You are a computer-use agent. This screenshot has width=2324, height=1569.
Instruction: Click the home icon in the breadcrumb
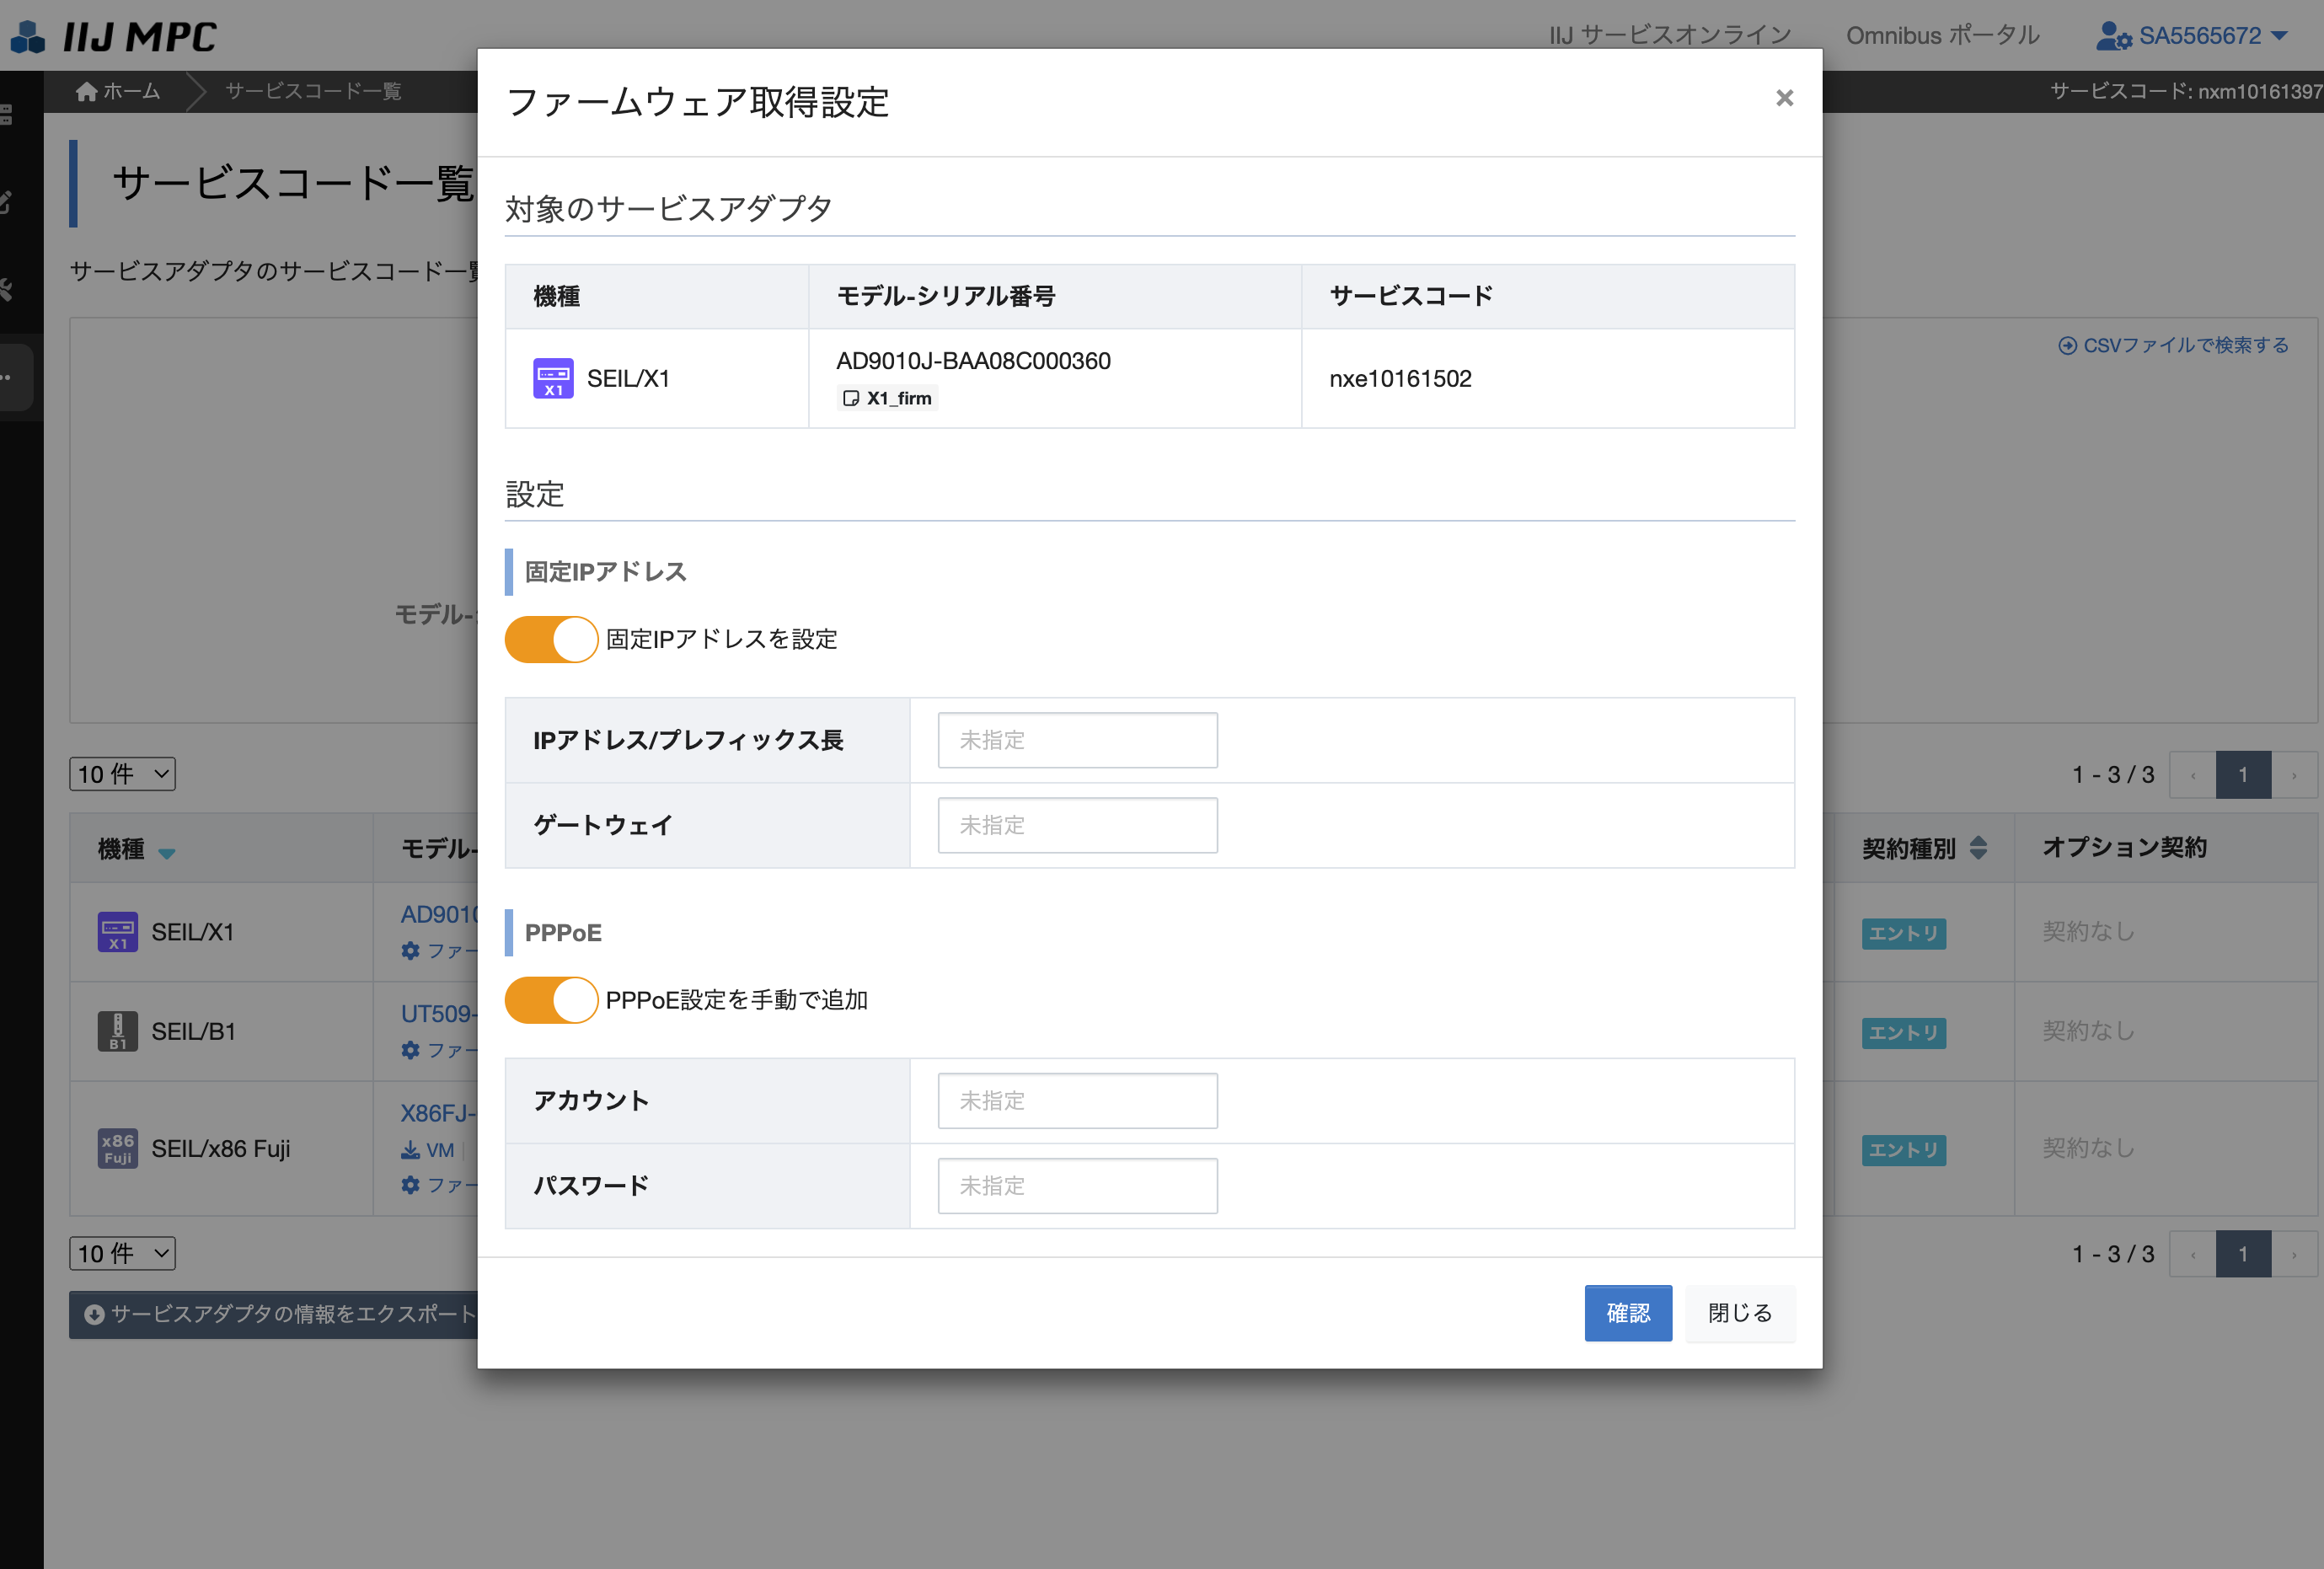[x=86, y=91]
